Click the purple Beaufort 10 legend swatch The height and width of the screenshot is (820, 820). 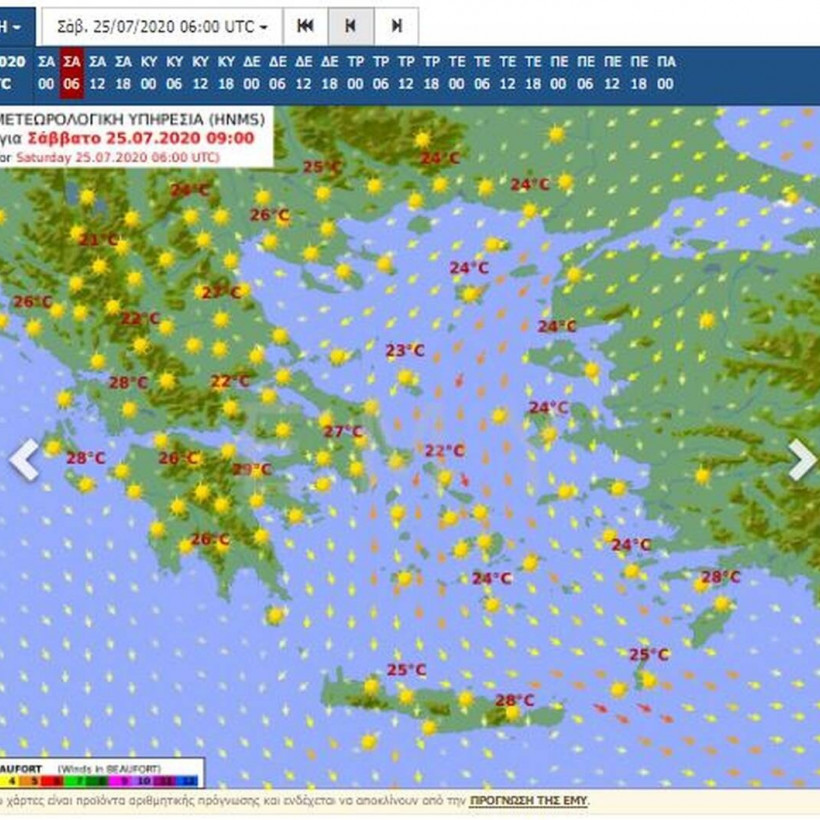(147, 778)
